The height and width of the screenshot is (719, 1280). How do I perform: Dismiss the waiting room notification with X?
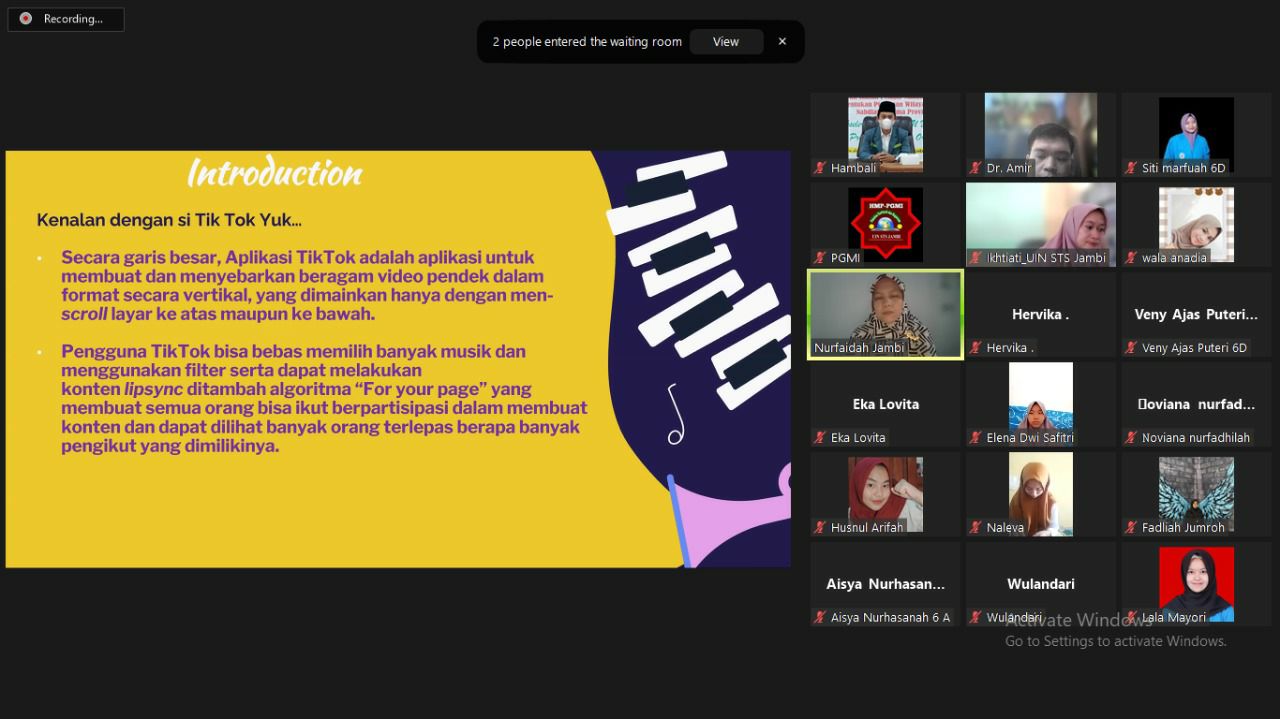(x=782, y=42)
